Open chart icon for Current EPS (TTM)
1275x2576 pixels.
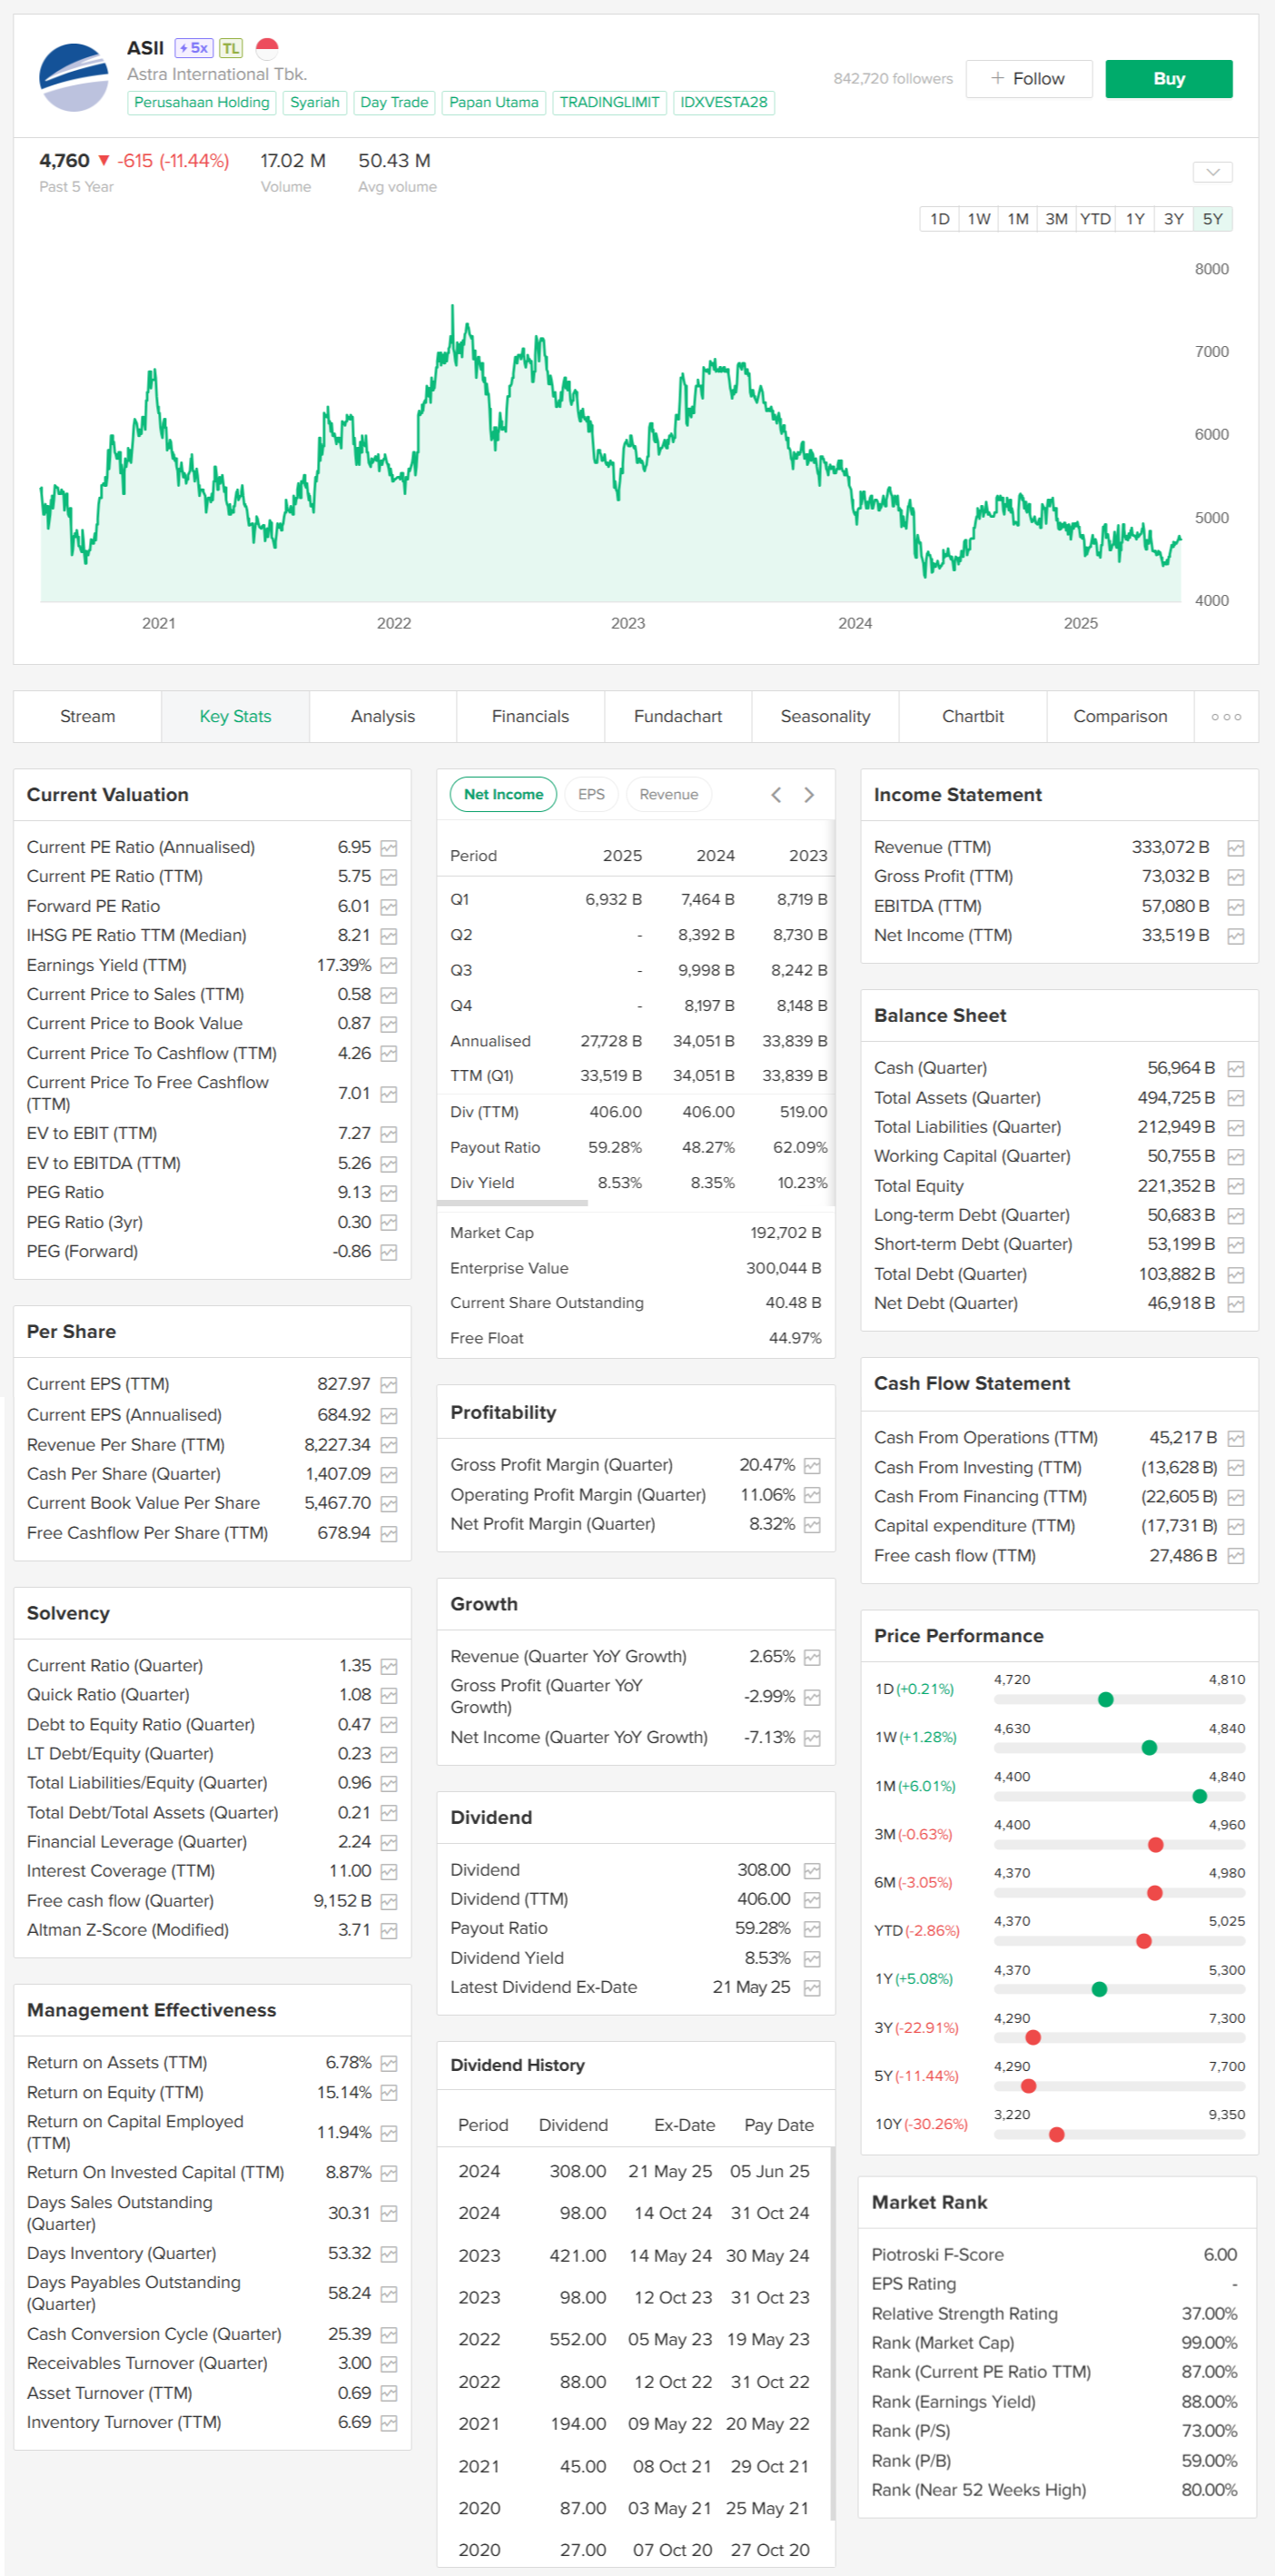[389, 1385]
